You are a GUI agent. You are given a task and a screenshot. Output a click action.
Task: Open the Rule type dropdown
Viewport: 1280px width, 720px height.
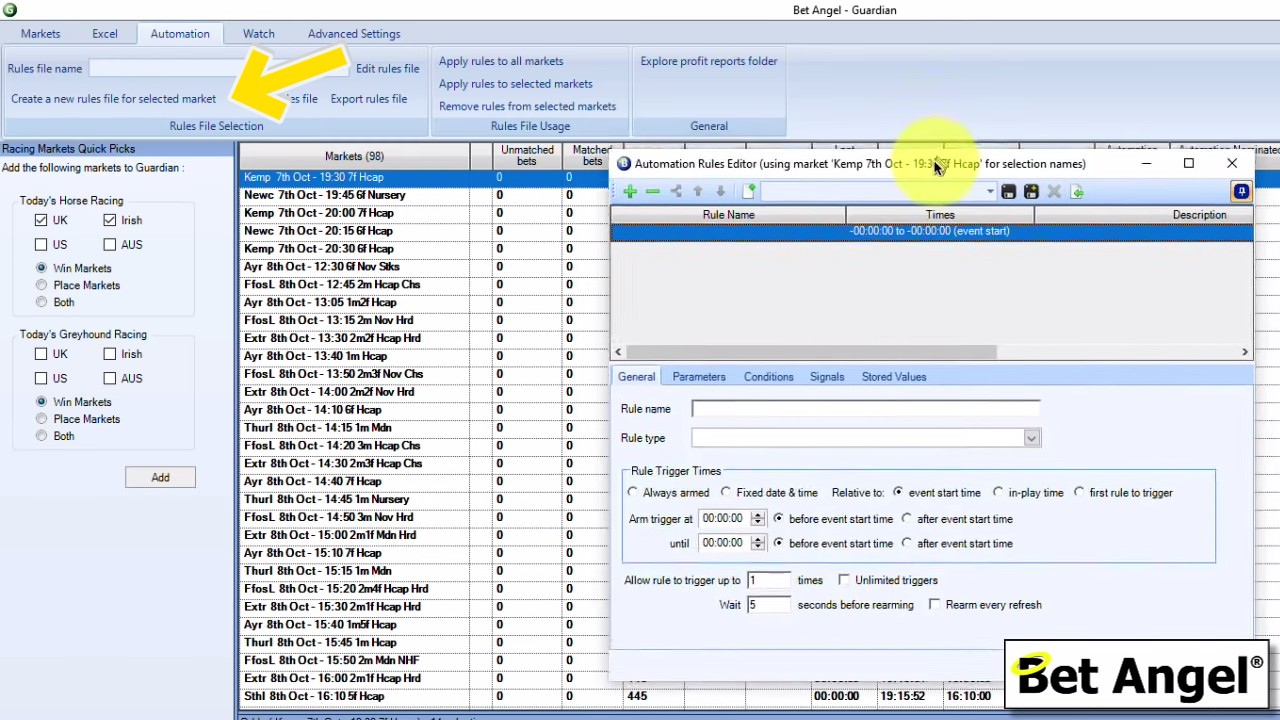point(1031,438)
